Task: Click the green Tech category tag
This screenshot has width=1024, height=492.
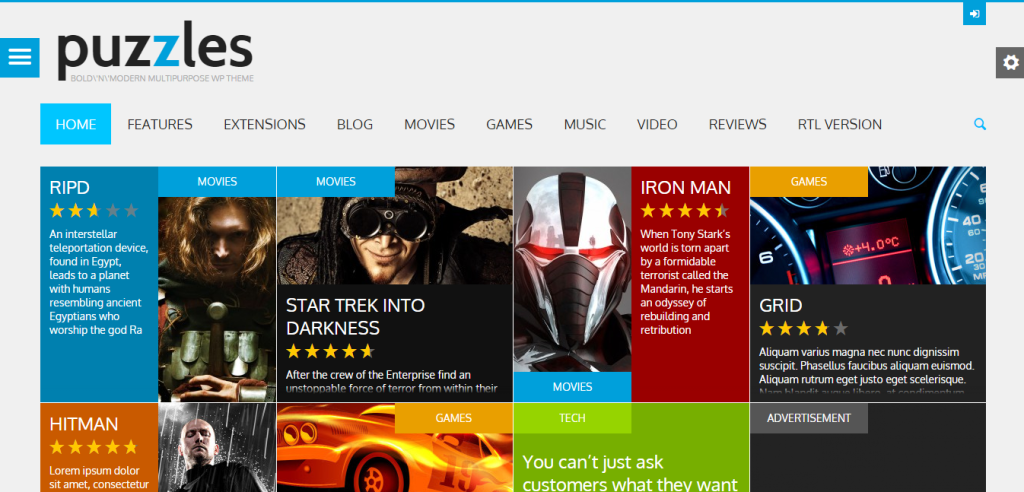Action: click(x=572, y=418)
